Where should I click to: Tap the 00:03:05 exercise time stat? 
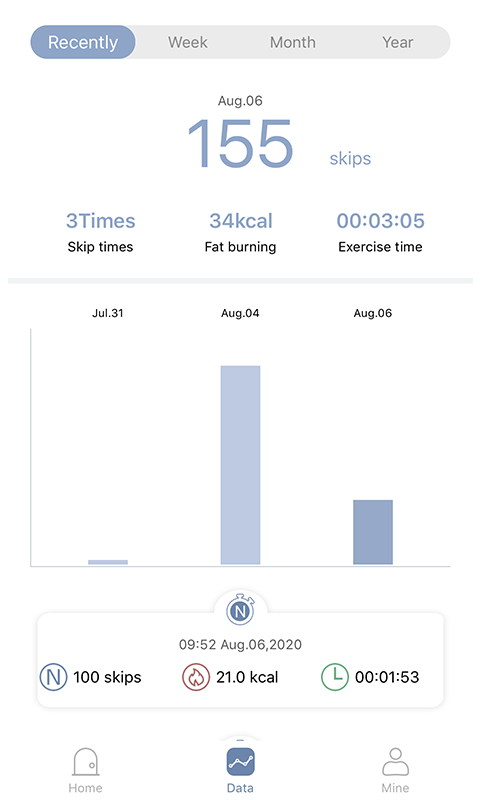[381, 233]
